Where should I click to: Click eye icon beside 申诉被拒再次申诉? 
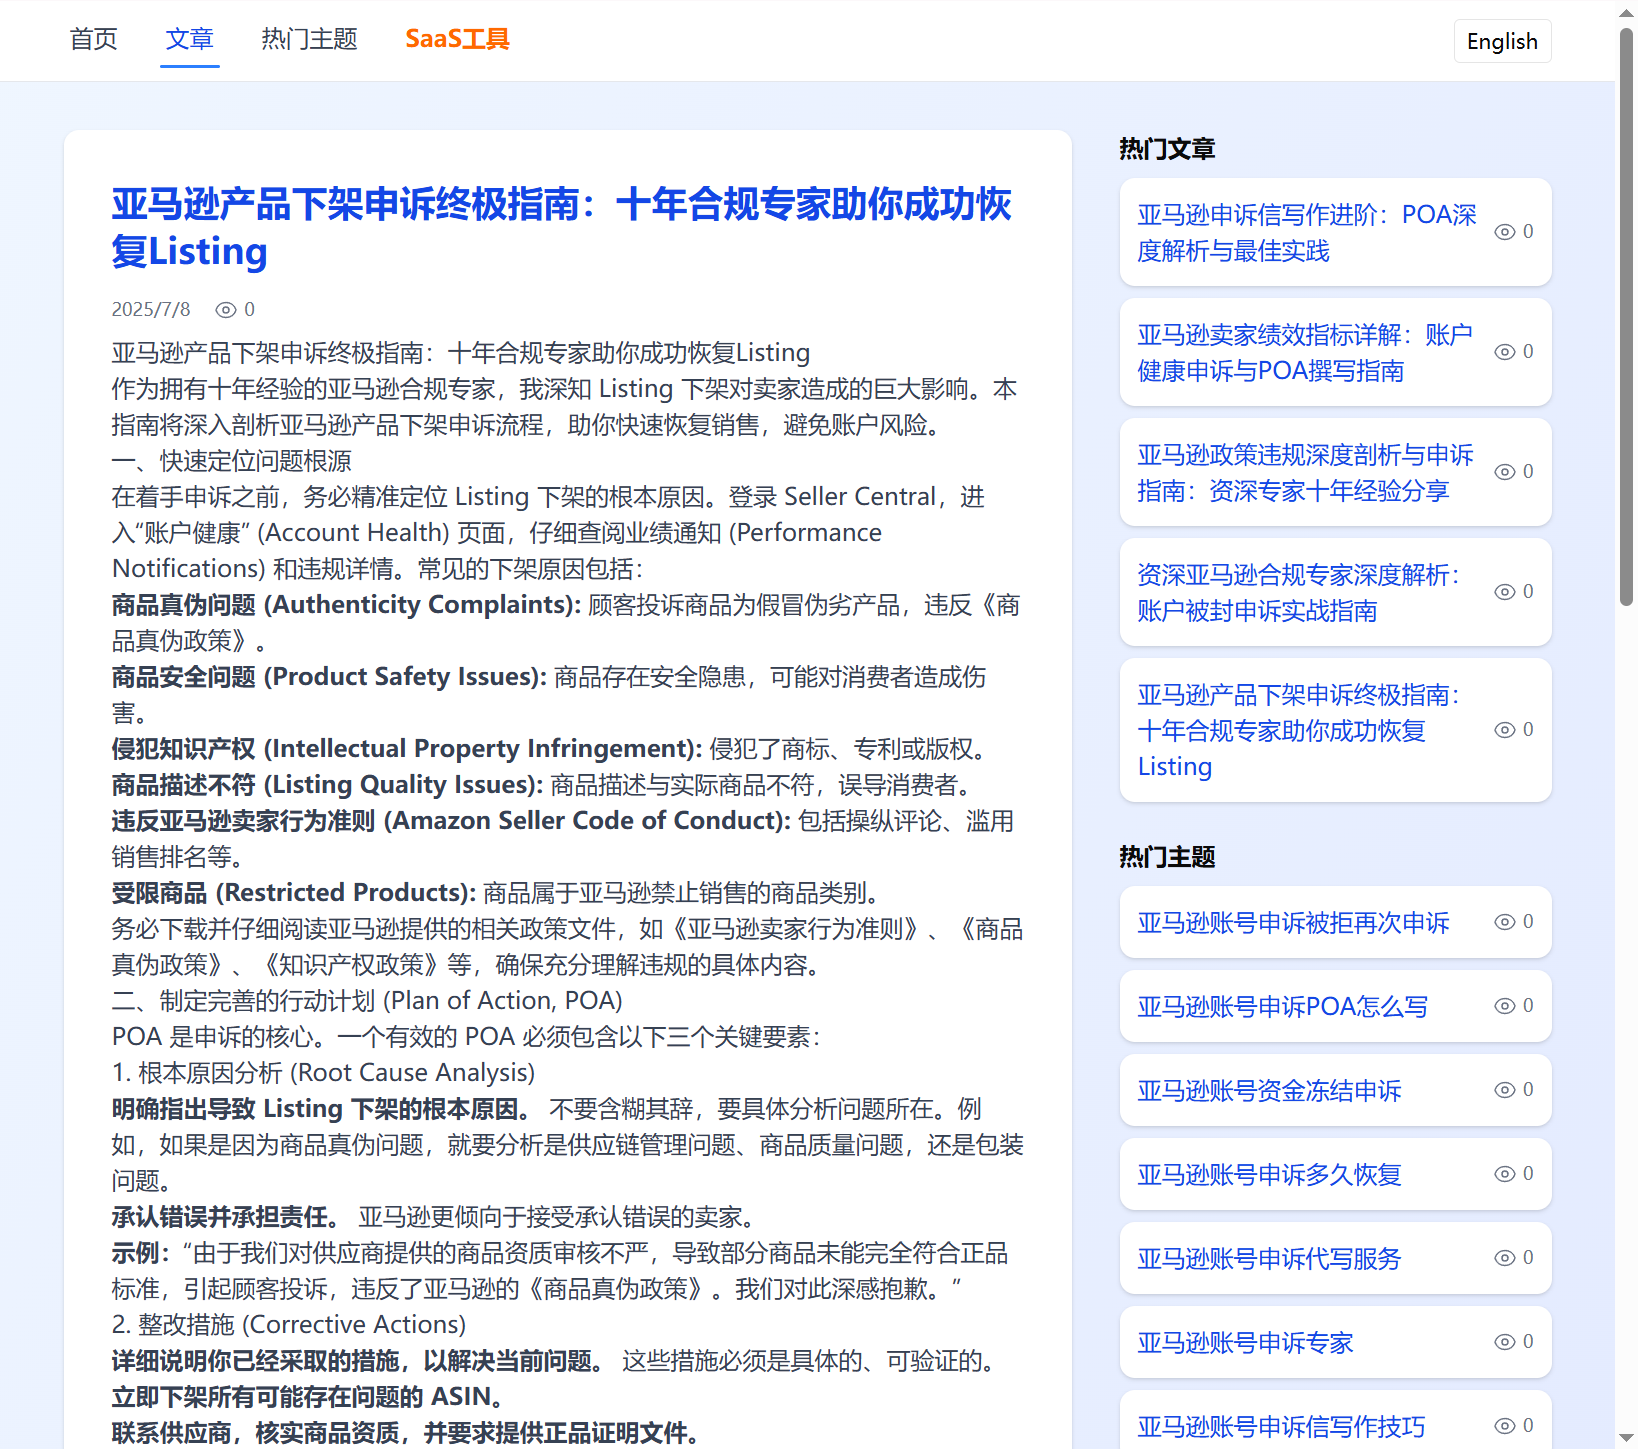point(1505,922)
